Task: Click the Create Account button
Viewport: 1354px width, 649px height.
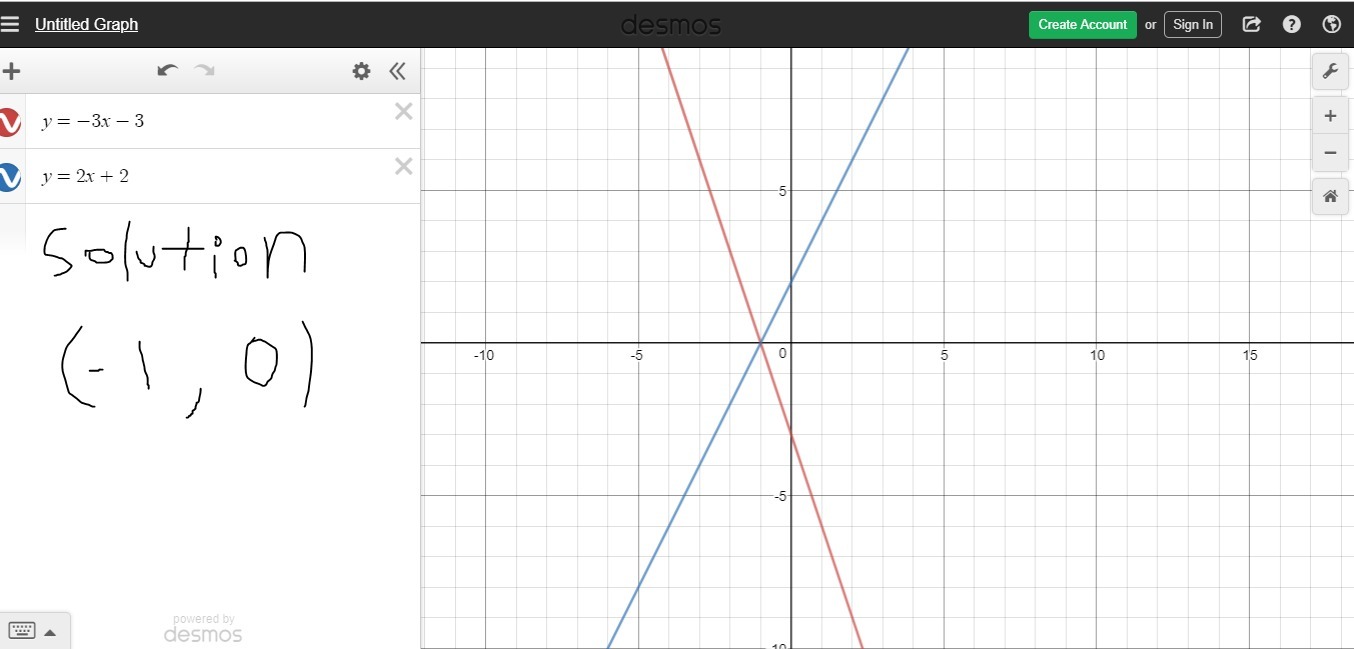Action: click(1083, 25)
